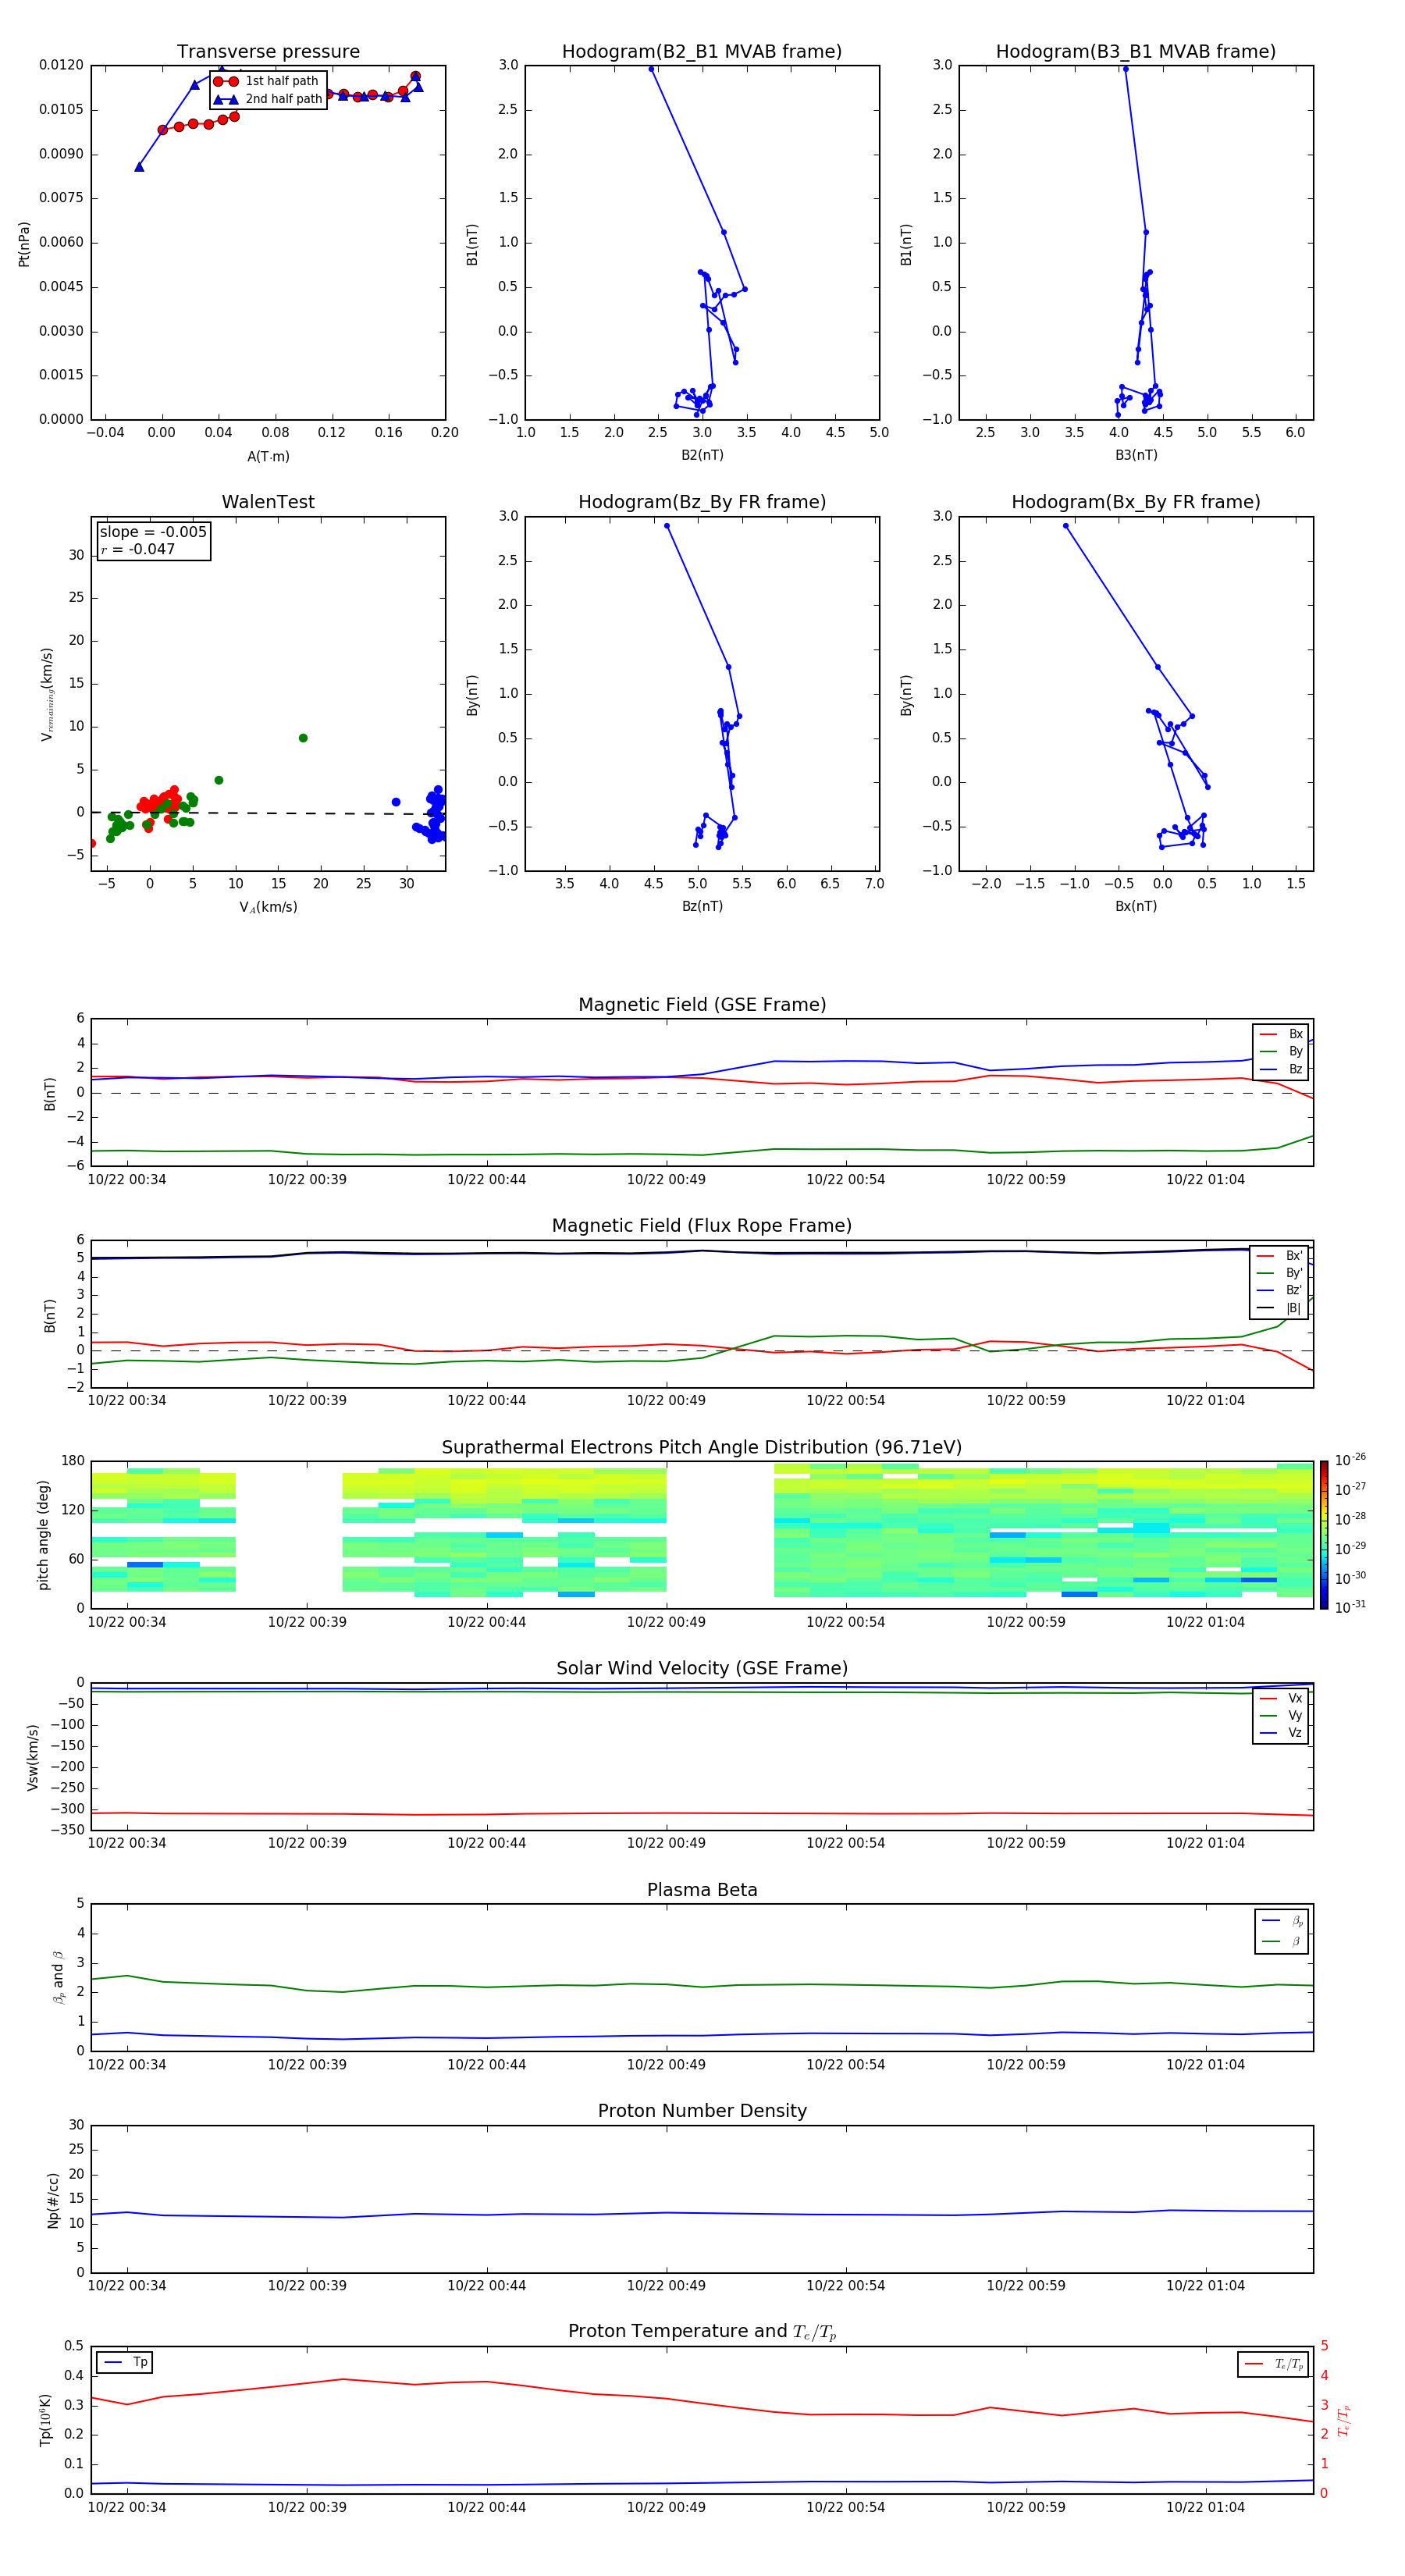Click the "Plasma Beta" plot title
This screenshot has height=2576, width=1405.
pos(702,1891)
